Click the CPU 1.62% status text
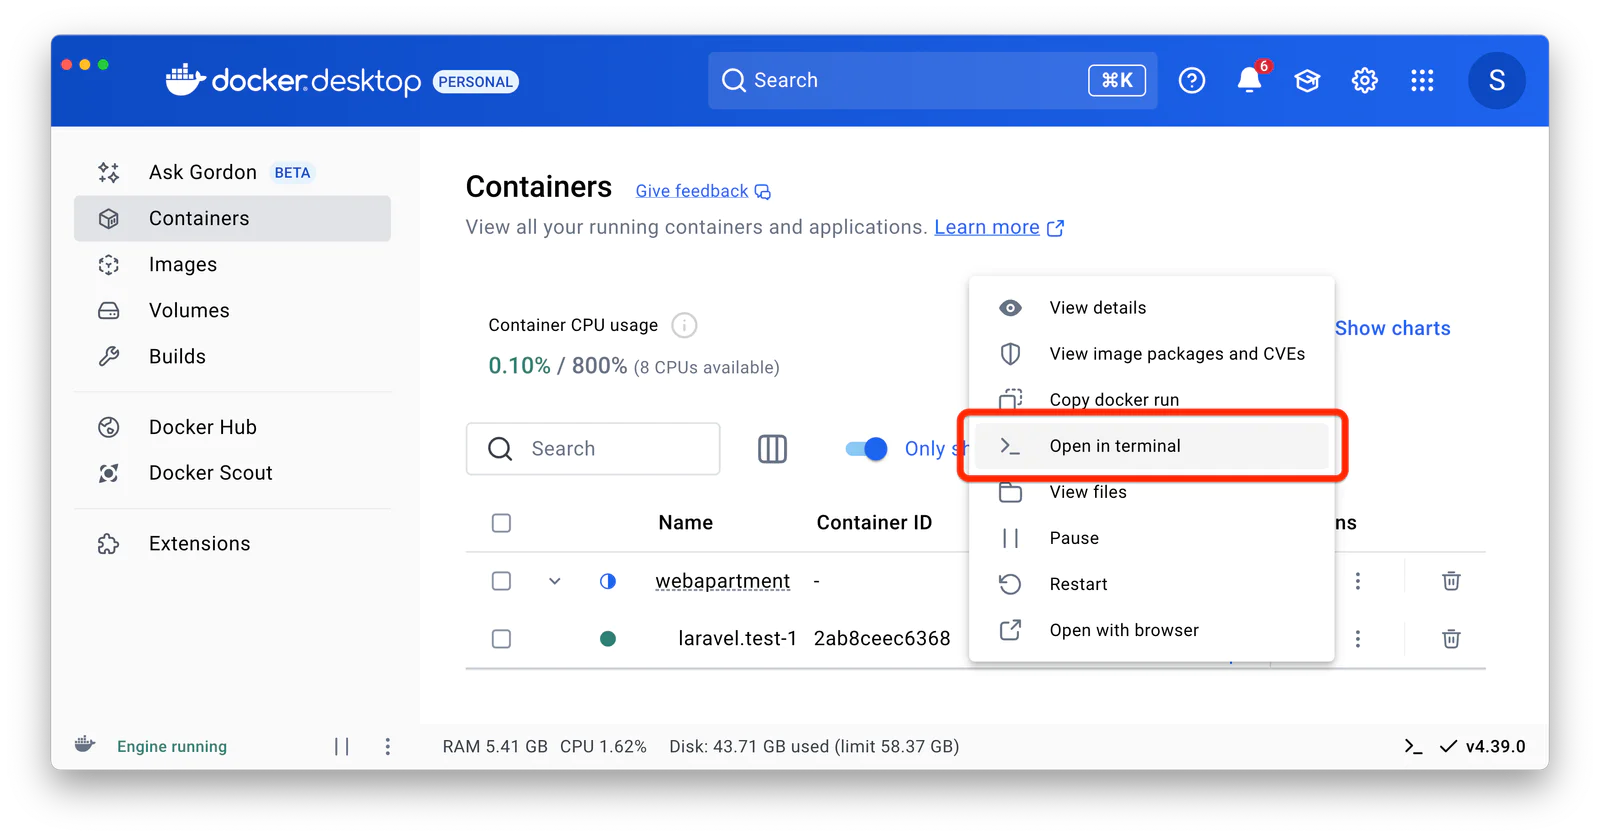 click(x=603, y=747)
